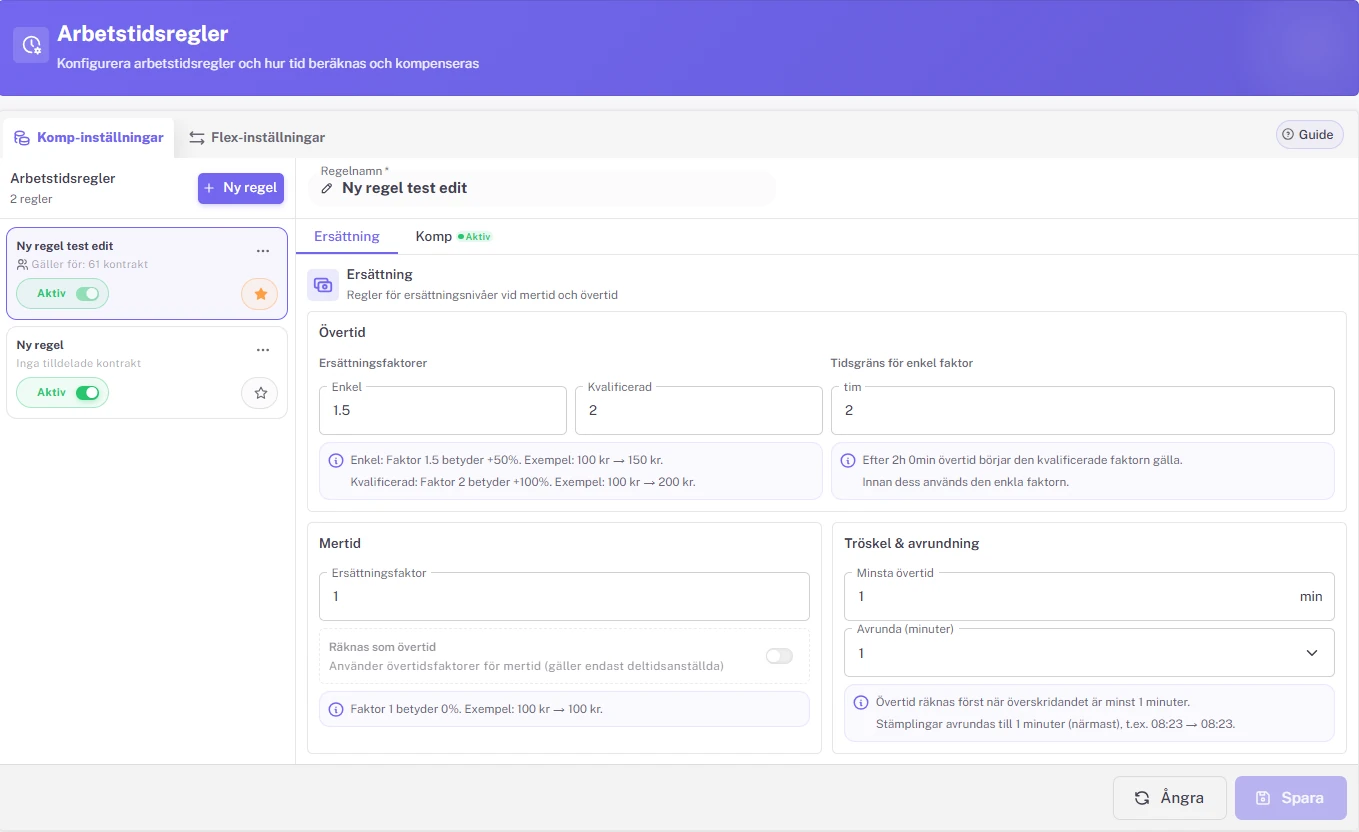Click the people icon next to Gäller för: 61 kontrakt
Viewport: 1359px width, 832px height.
23,265
